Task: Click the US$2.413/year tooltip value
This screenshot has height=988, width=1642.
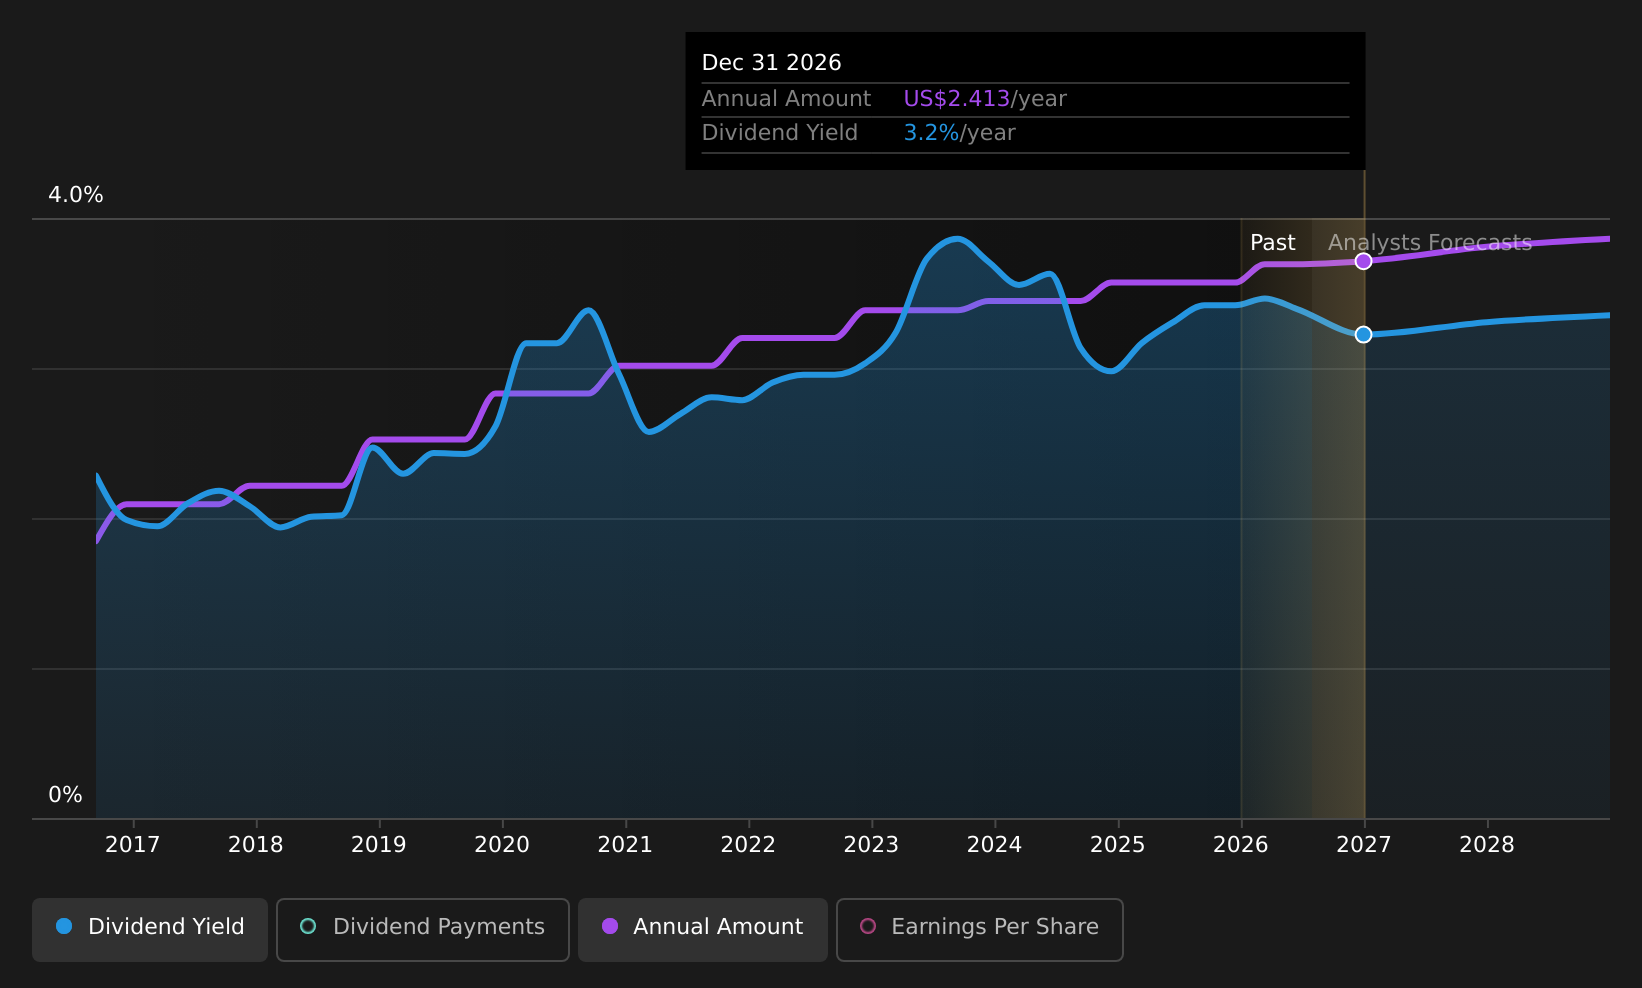Action: 985,99
